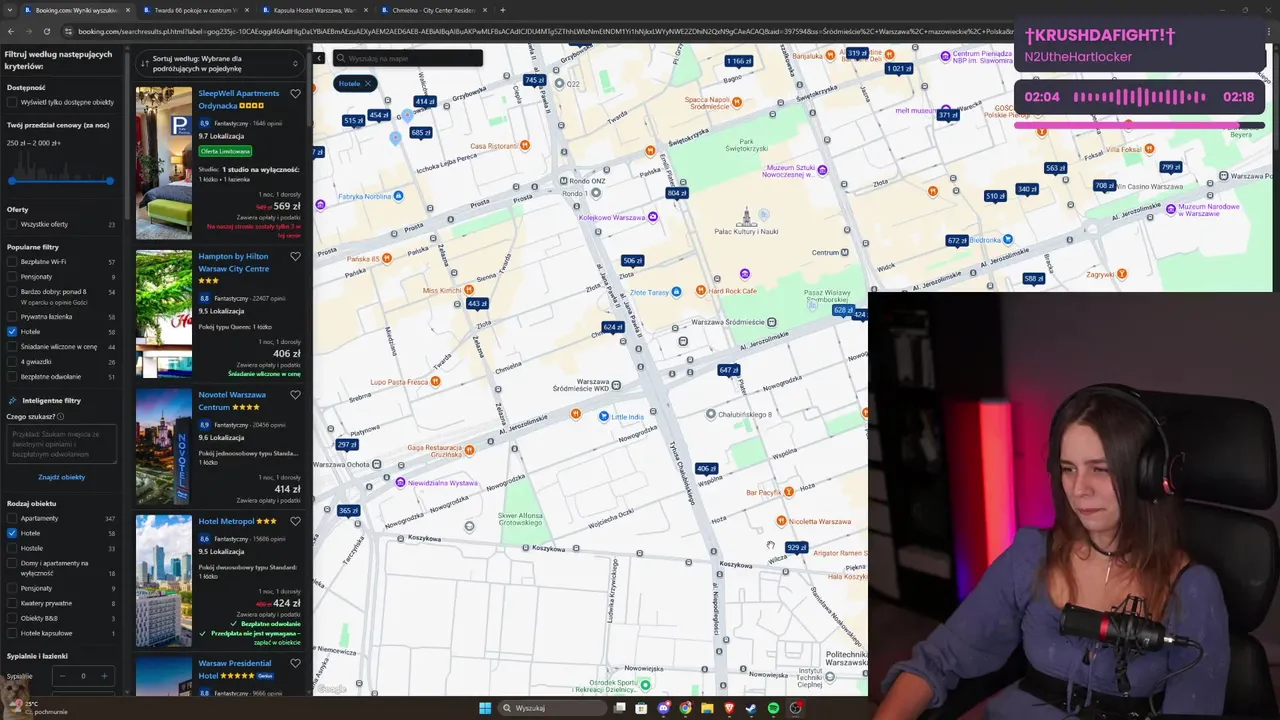
Task: Check the Prywatna łazienka filter
Action: click(x=12, y=317)
